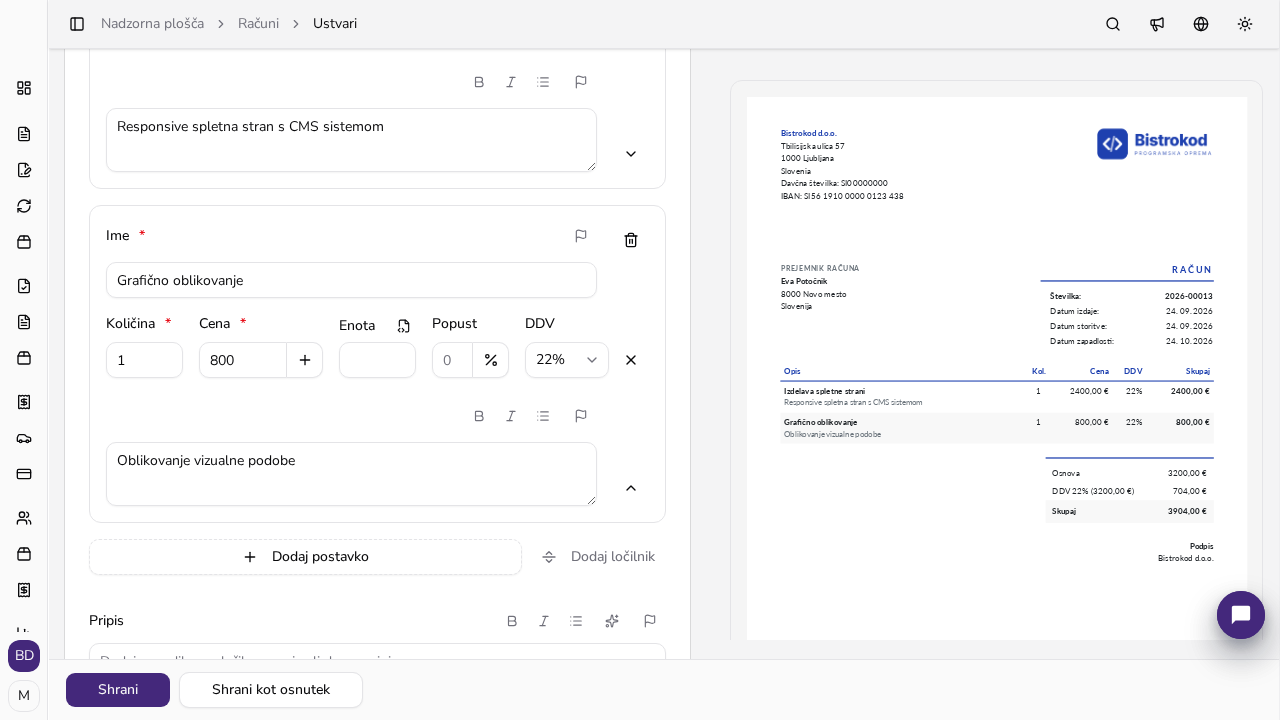Toggle the sidebar panel icon
This screenshot has height=720, width=1280.
click(77, 24)
